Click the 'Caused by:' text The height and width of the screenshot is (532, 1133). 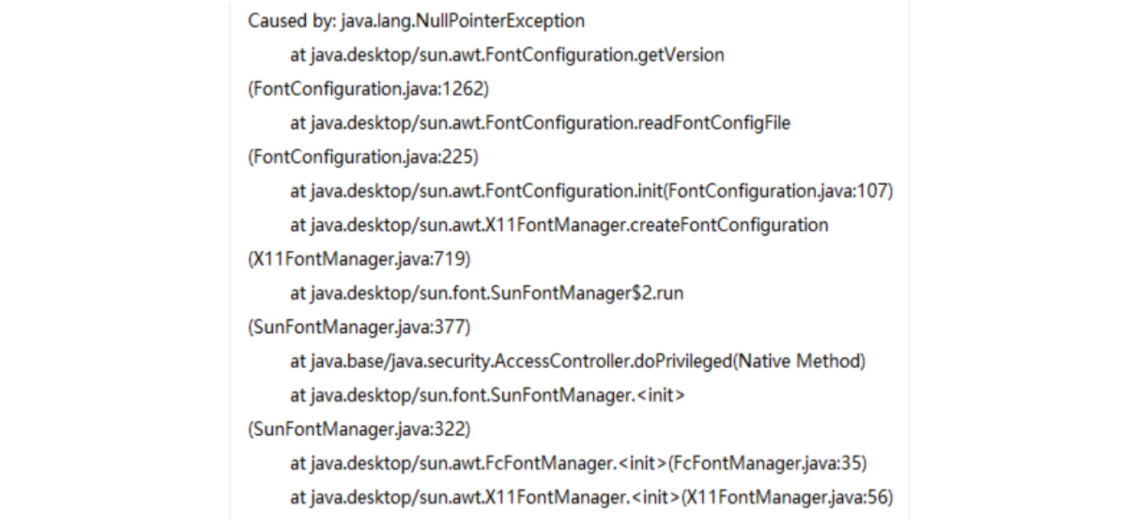tap(291, 21)
